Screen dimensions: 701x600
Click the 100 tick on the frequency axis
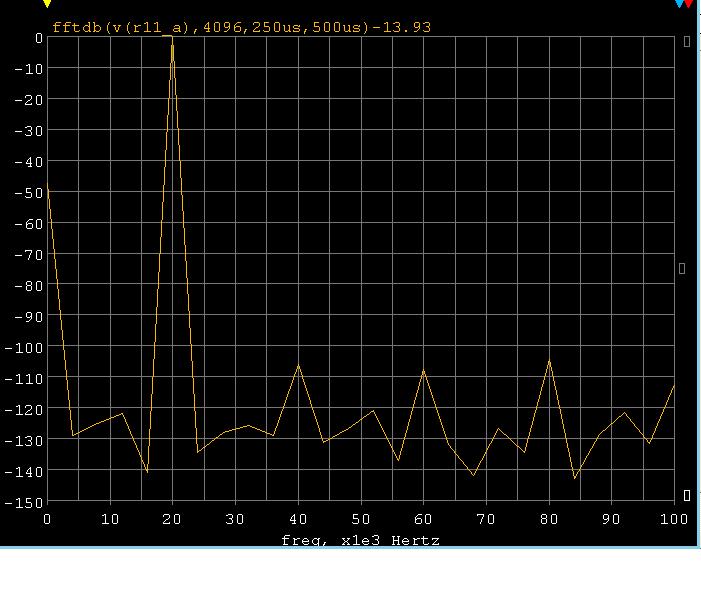674,519
